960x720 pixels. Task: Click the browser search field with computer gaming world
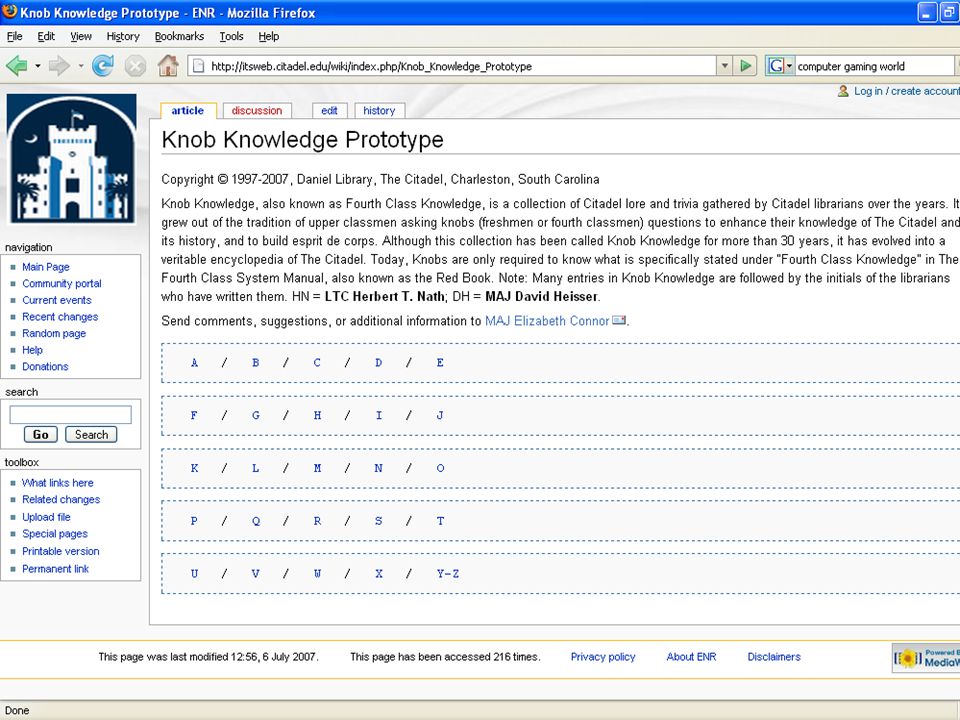(x=874, y=66)
